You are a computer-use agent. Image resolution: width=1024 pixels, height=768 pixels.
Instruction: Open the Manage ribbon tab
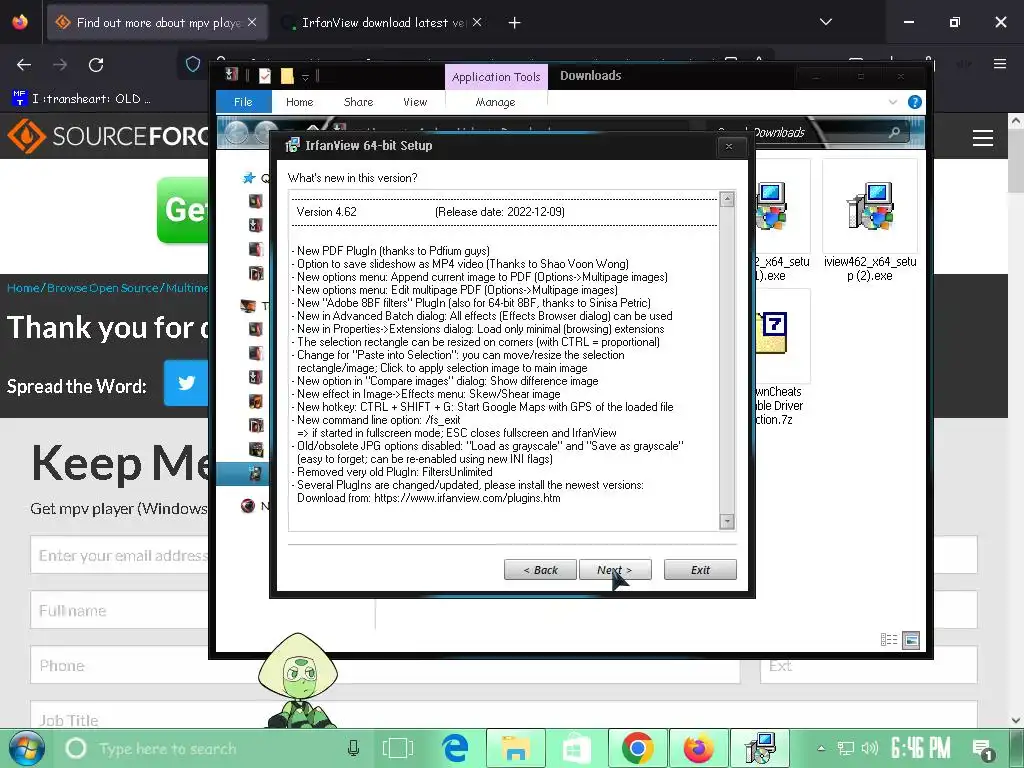(x=495, y=102)
